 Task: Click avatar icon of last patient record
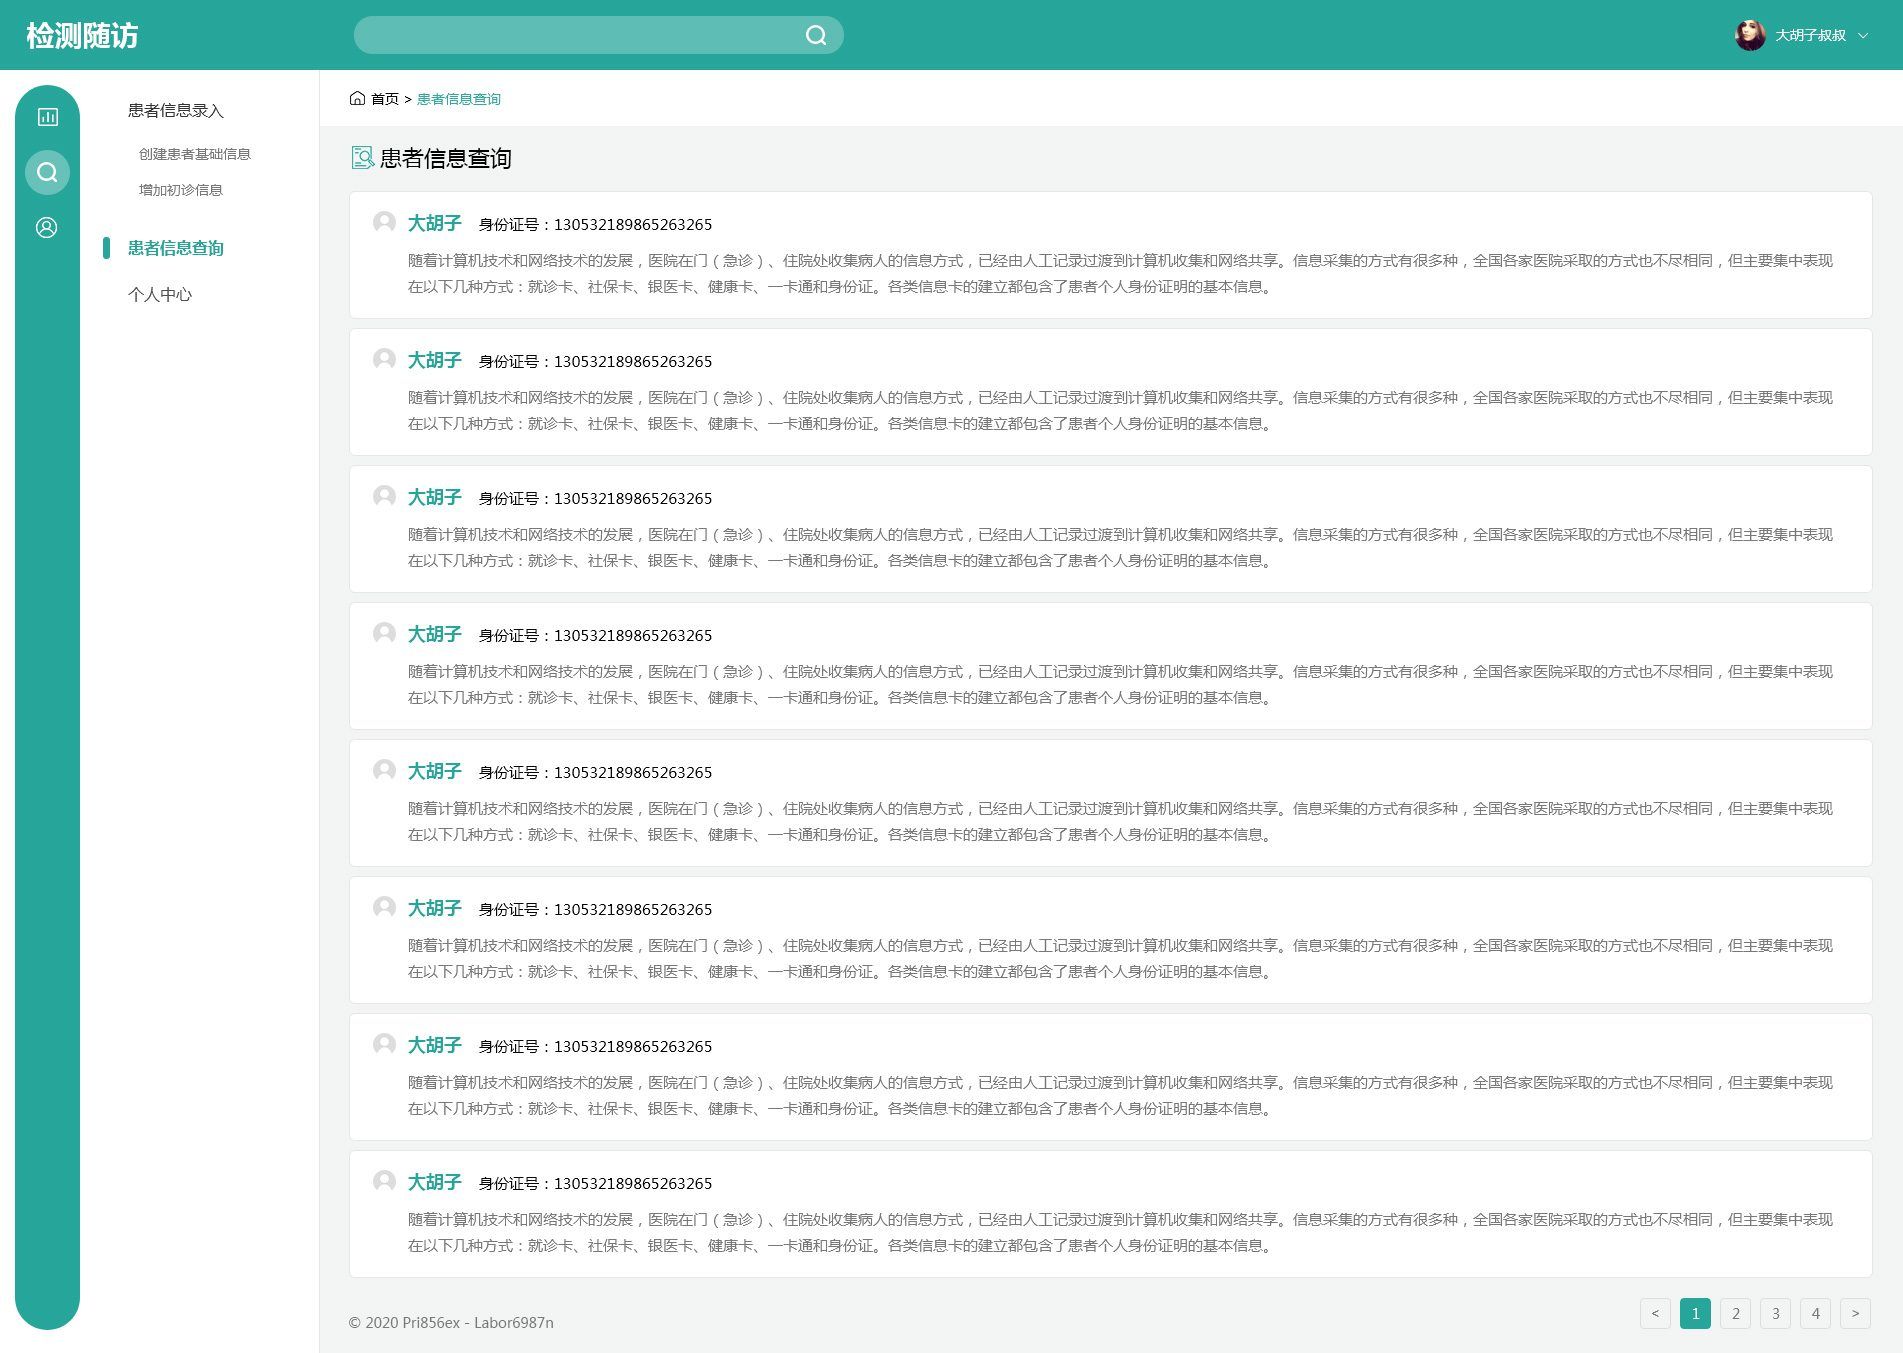(x=384, y=1181)
